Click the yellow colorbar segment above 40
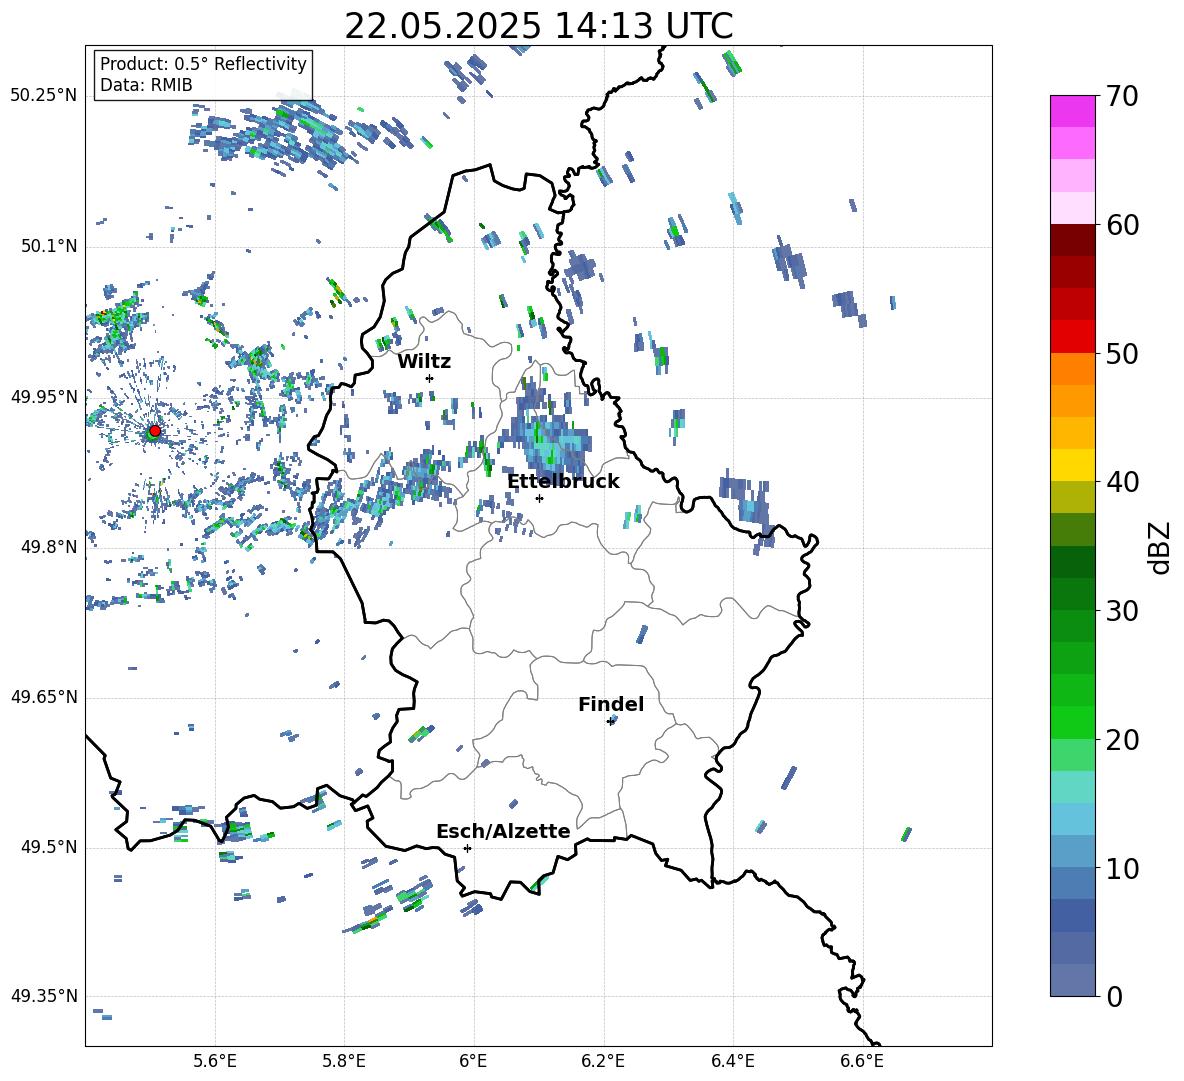The width and height of the screenshot is (1184, 1081). 1073,465
